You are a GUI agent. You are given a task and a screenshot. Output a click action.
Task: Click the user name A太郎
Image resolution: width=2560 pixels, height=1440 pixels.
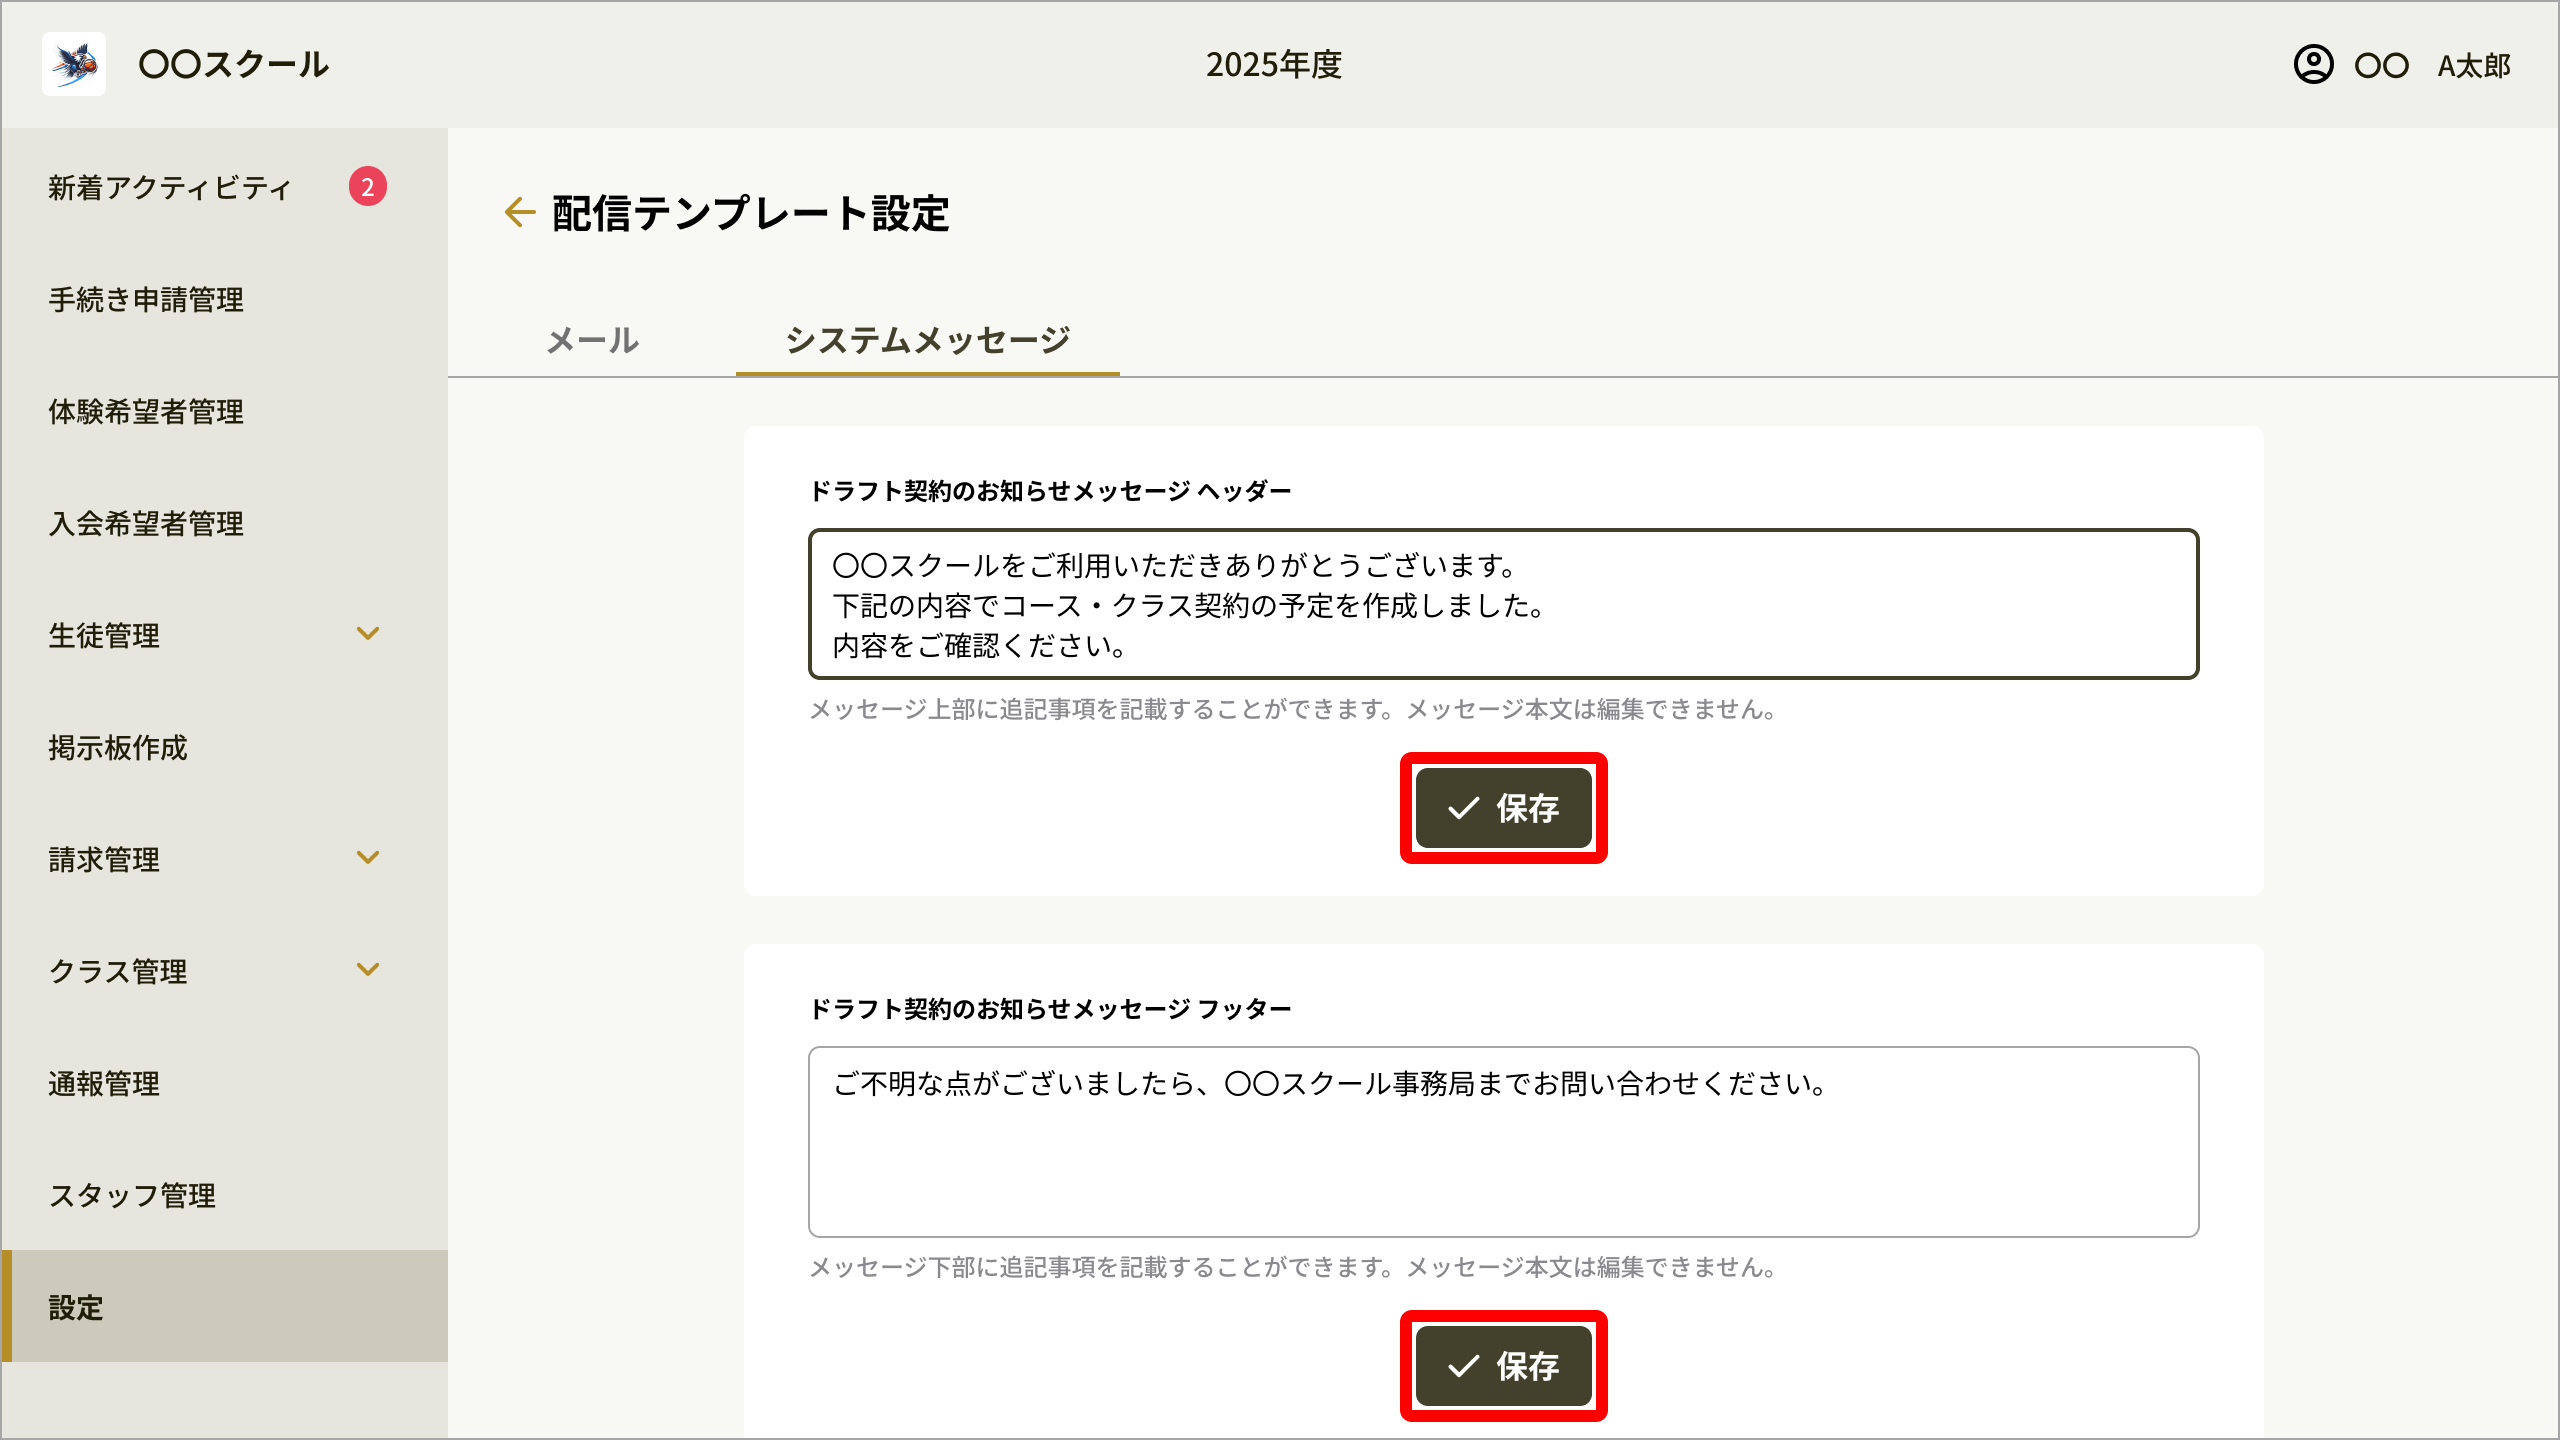coord(2474,66)
